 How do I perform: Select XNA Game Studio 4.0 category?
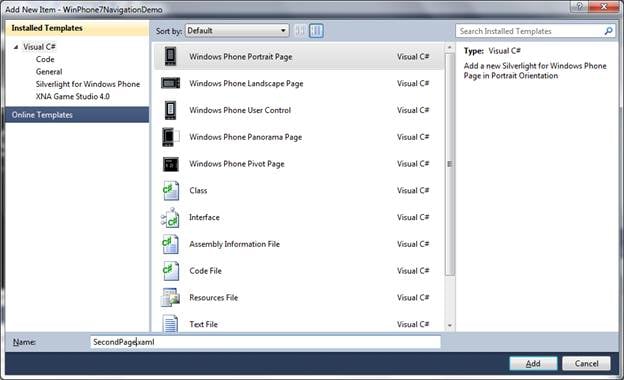pos(72,96)
